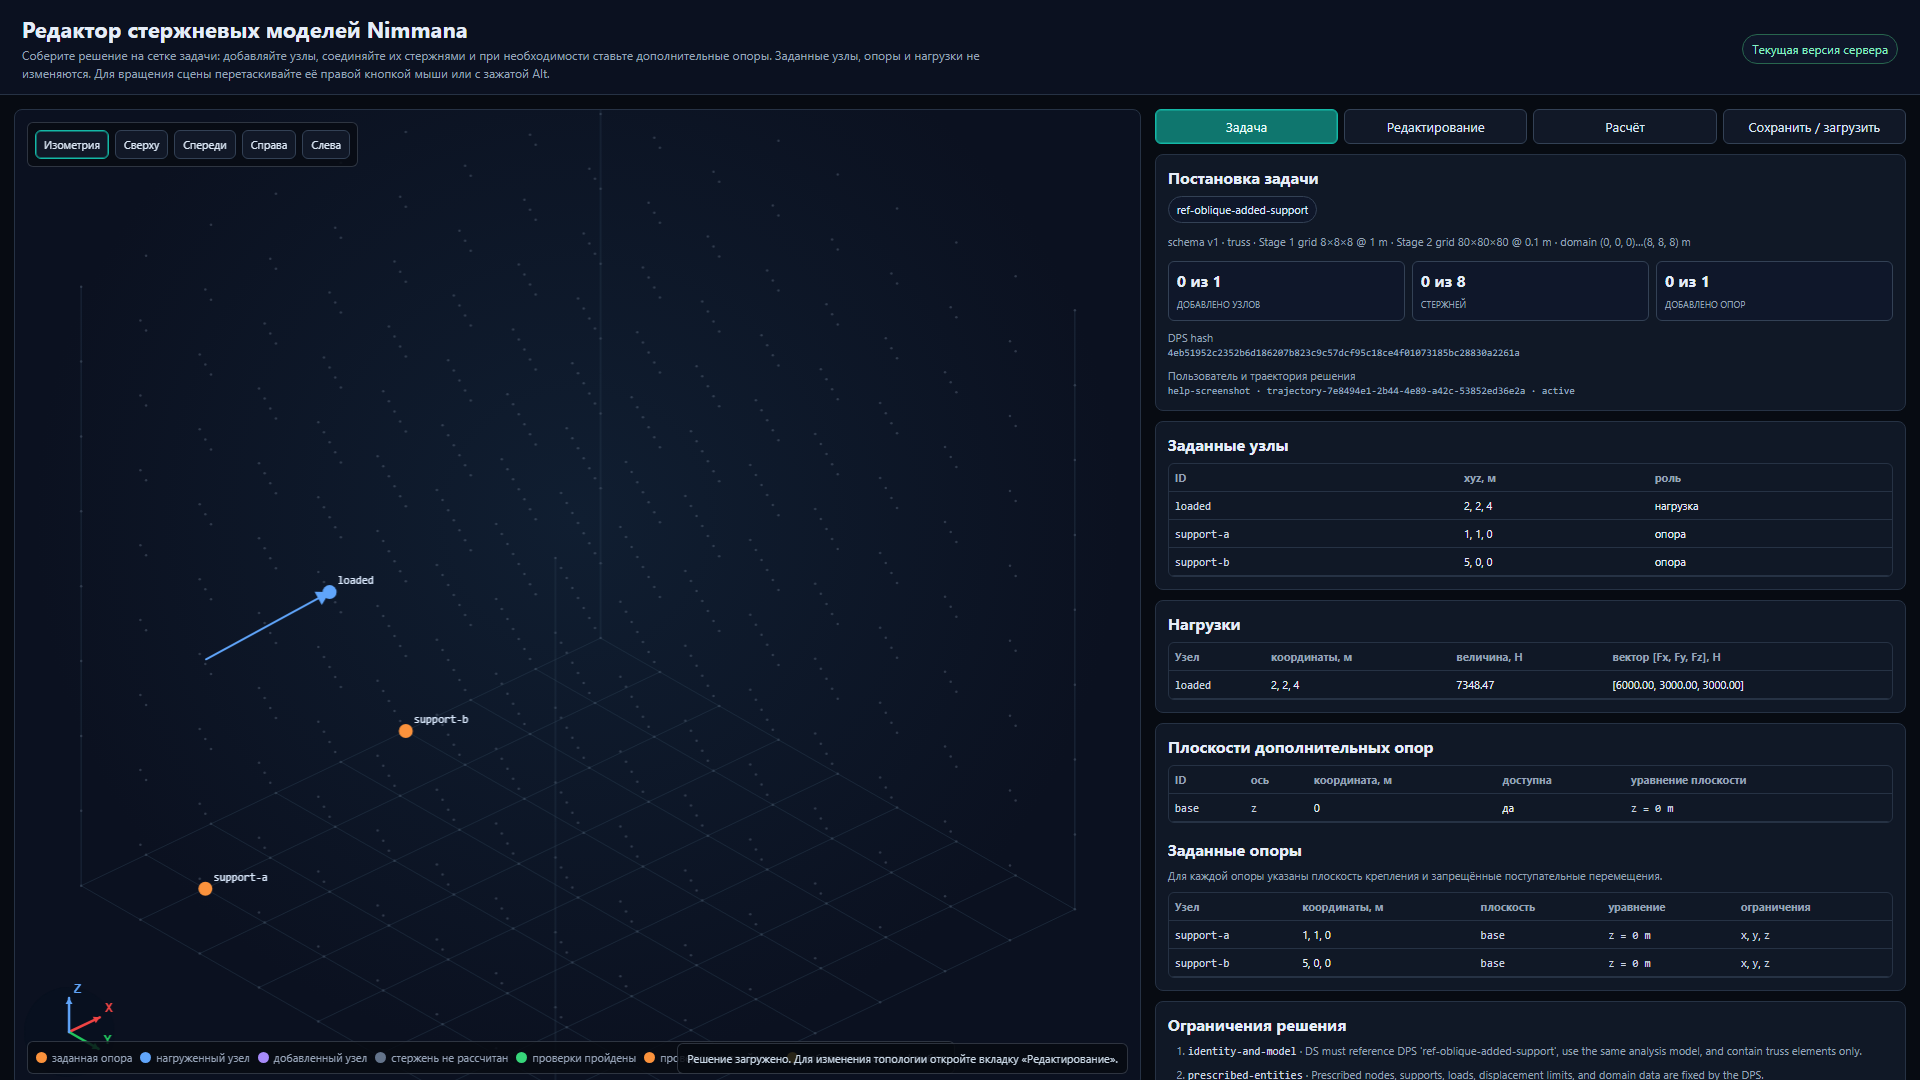Click 'support-a' in the Заданные опоры table
The width and height of the screenshot is (1920, 1080).
1202,935
